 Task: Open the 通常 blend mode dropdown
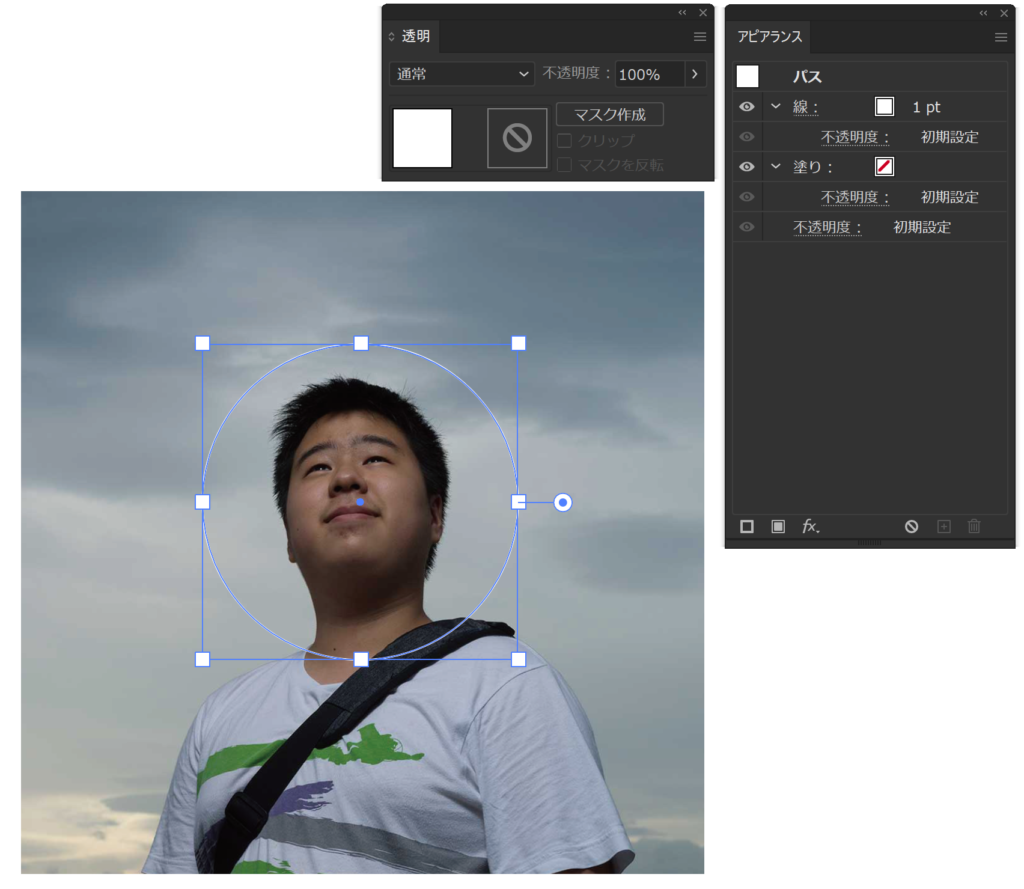click(x=462, y=74)
